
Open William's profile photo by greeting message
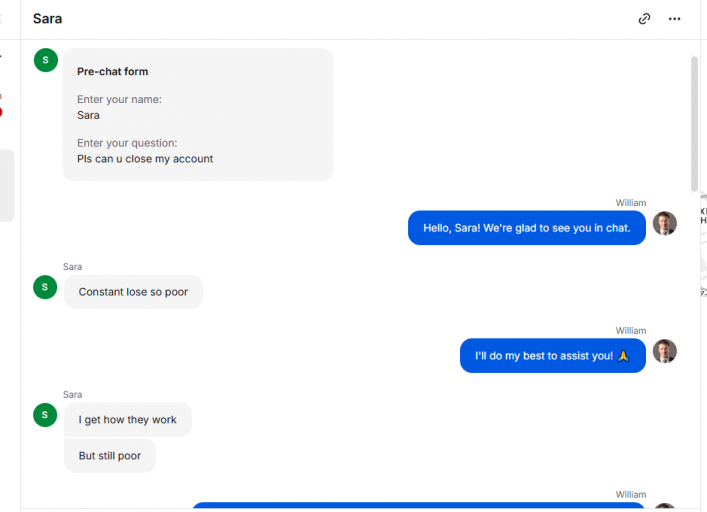(665, 223)
